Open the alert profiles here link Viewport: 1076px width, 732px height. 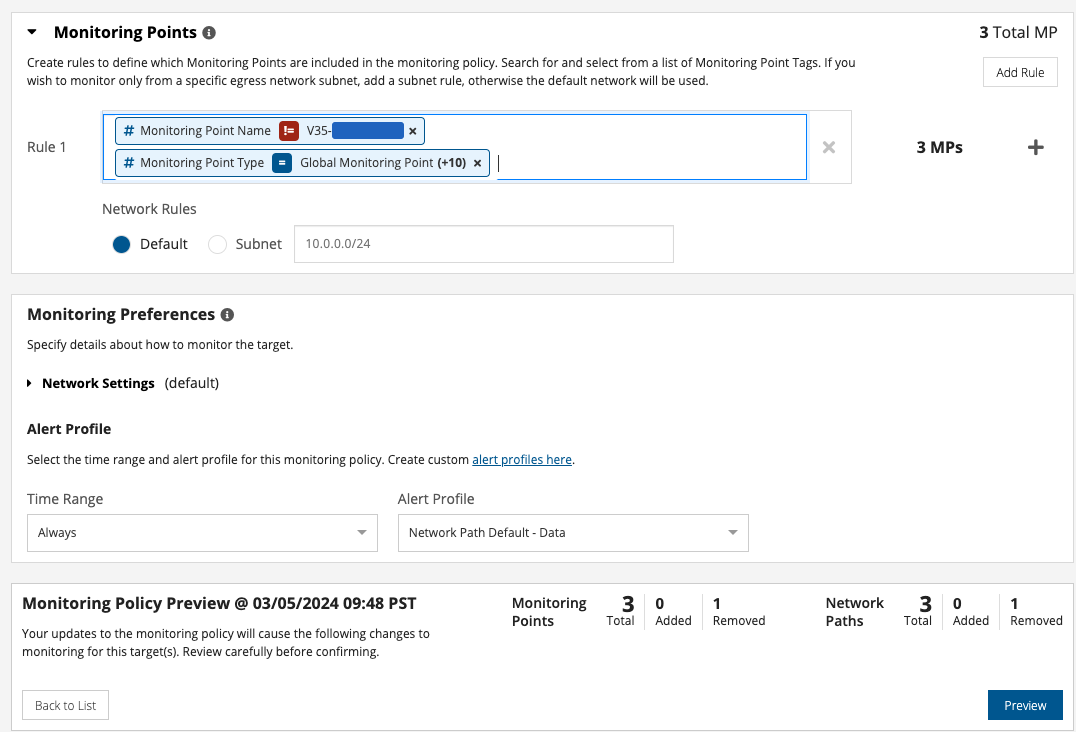click(522, 460)
